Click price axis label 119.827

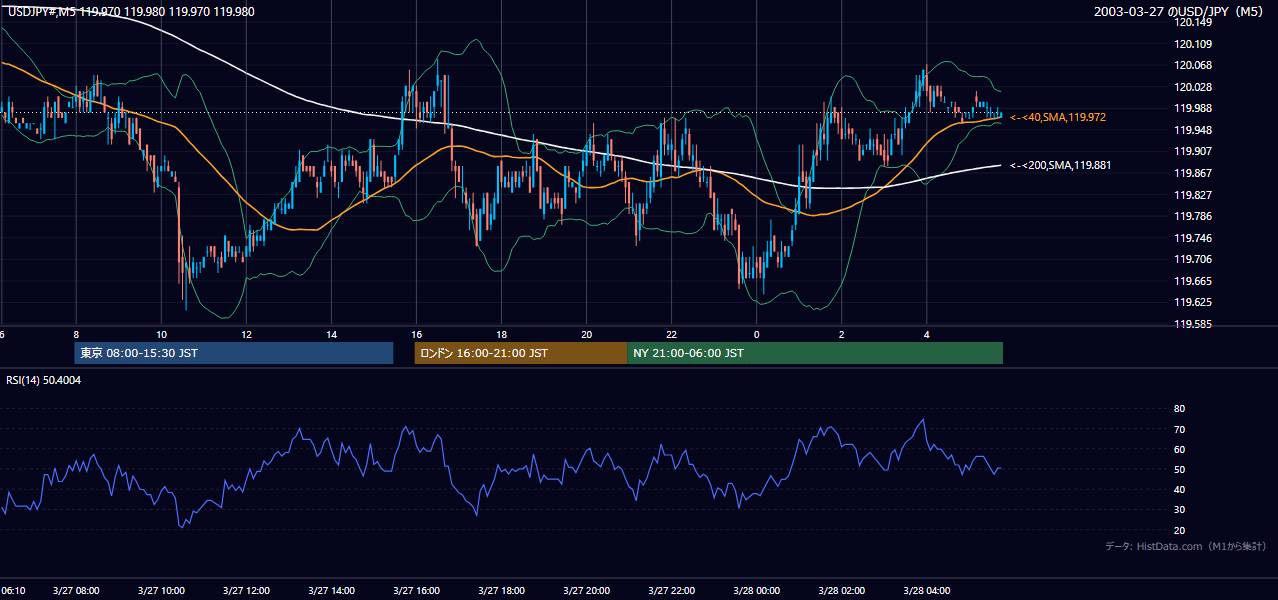[1194, 195]
